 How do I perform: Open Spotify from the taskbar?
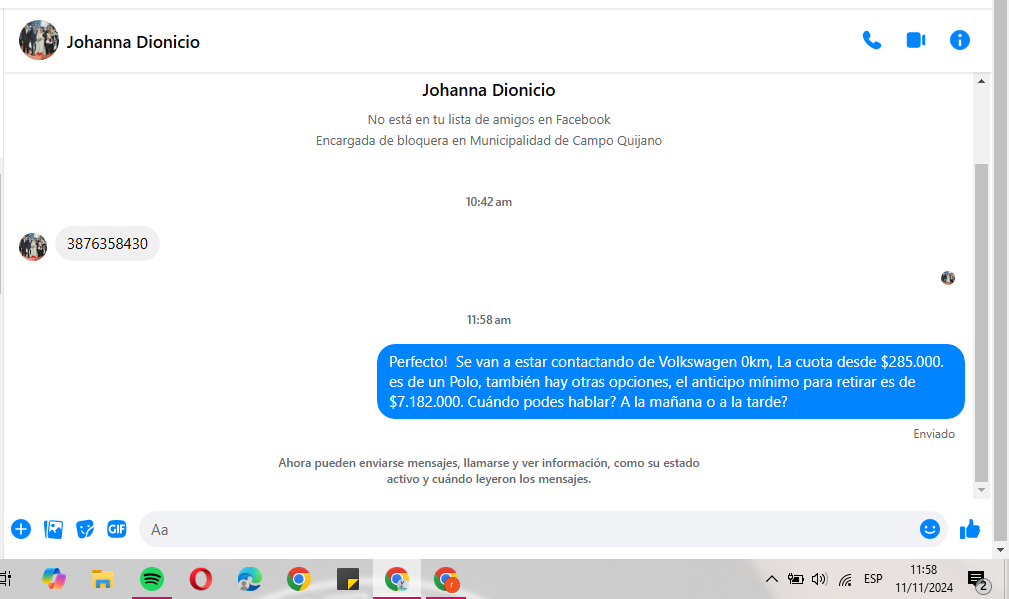point(151,579)
